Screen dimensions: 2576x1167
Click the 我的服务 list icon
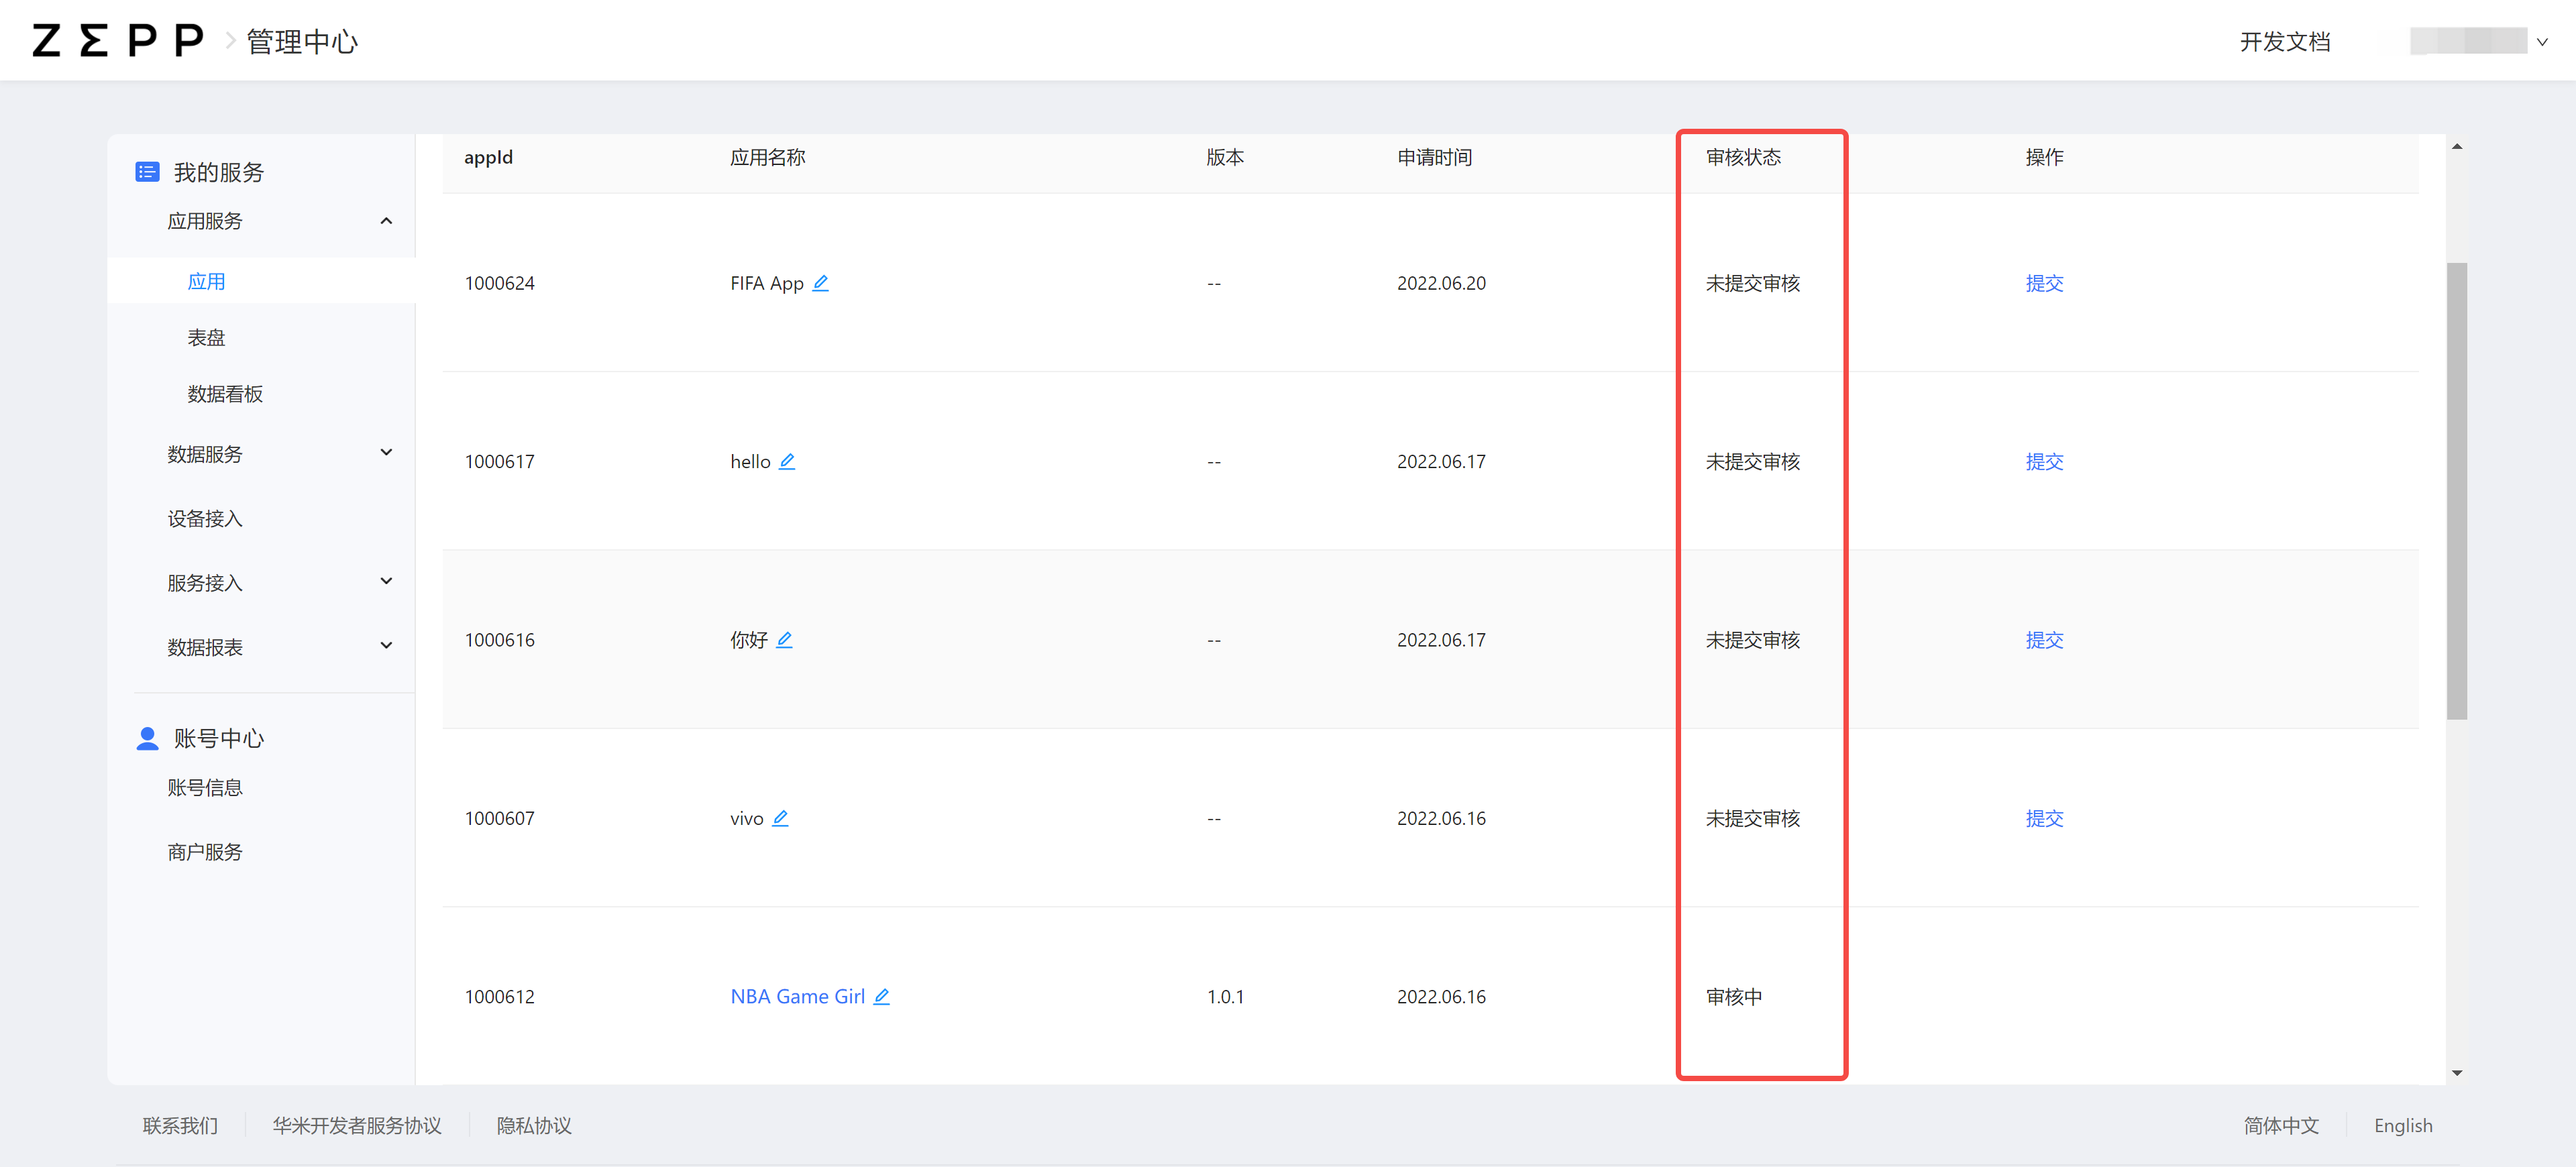[x=147, y=171]
